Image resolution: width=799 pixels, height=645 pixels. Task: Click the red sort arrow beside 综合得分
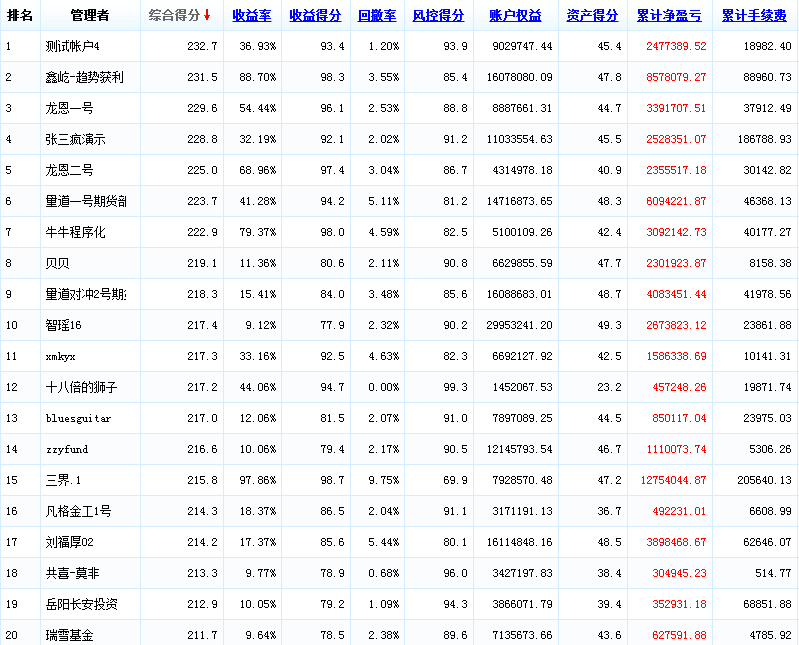coord(207,15)
